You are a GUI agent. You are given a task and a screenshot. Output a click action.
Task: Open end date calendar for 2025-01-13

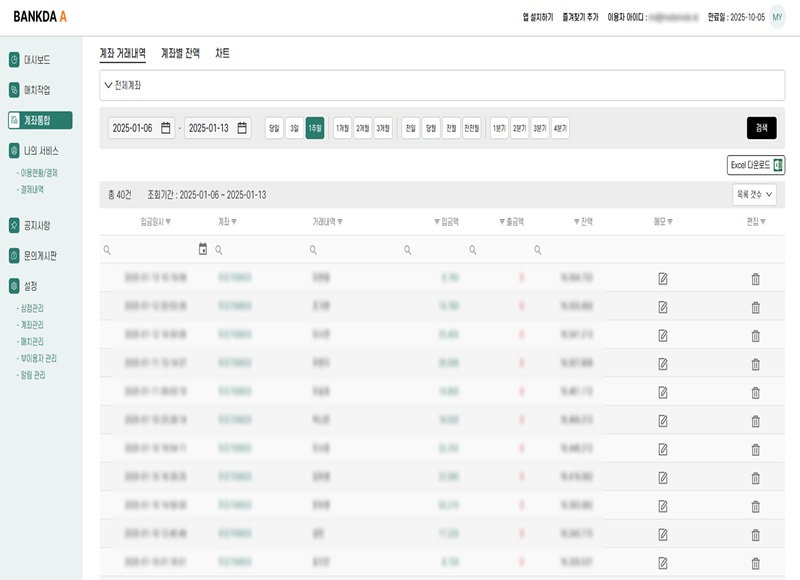click(242, 128)
